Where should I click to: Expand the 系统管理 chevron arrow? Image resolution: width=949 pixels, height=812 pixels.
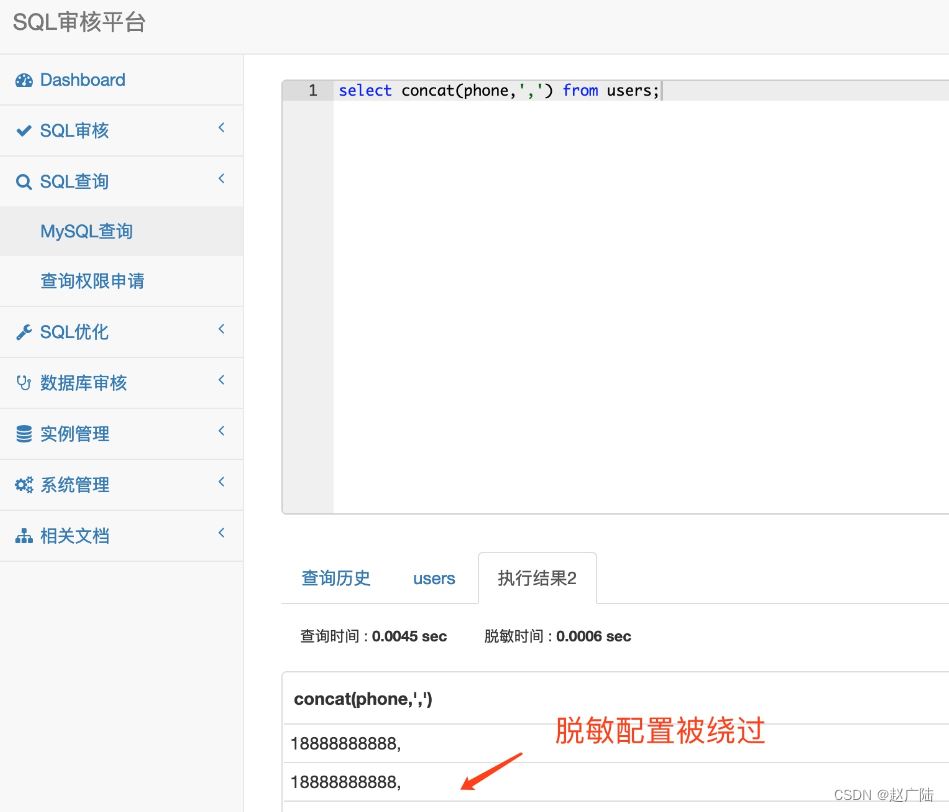222,482
